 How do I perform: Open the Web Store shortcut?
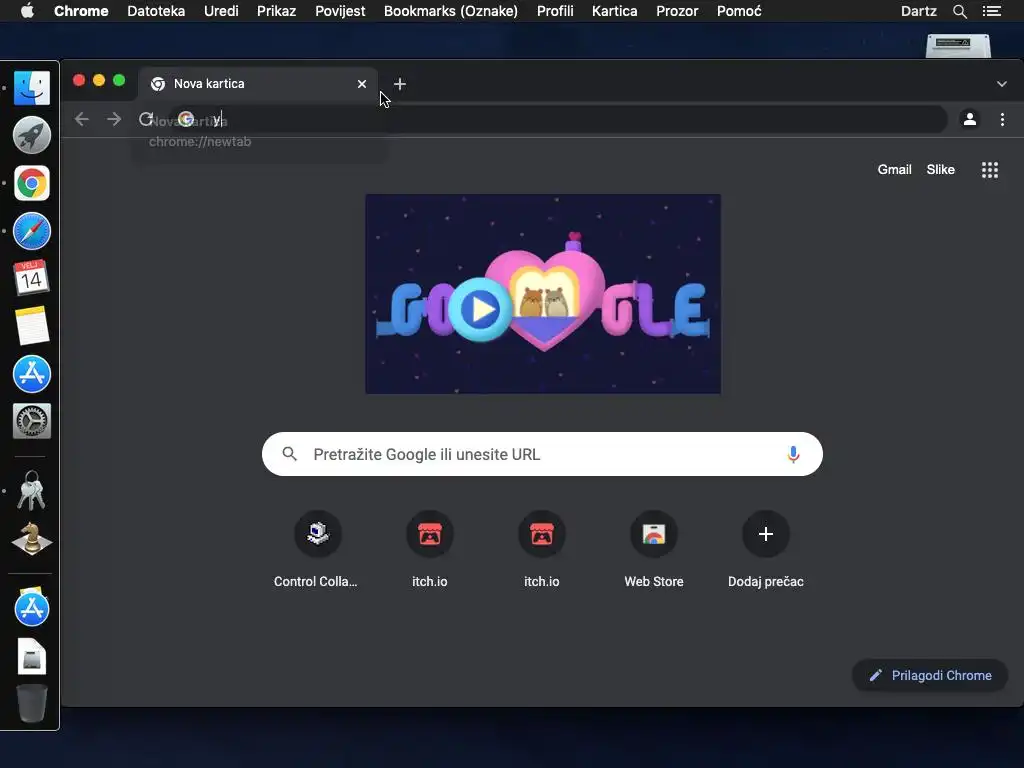click(x=654, y=550)
